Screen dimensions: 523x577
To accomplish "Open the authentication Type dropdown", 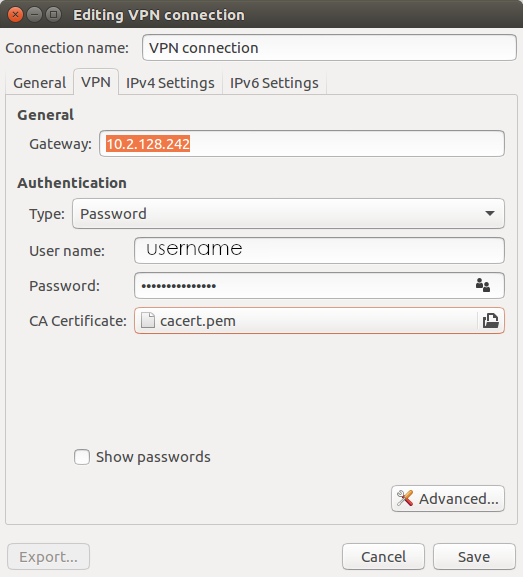I will click(288, 214).
